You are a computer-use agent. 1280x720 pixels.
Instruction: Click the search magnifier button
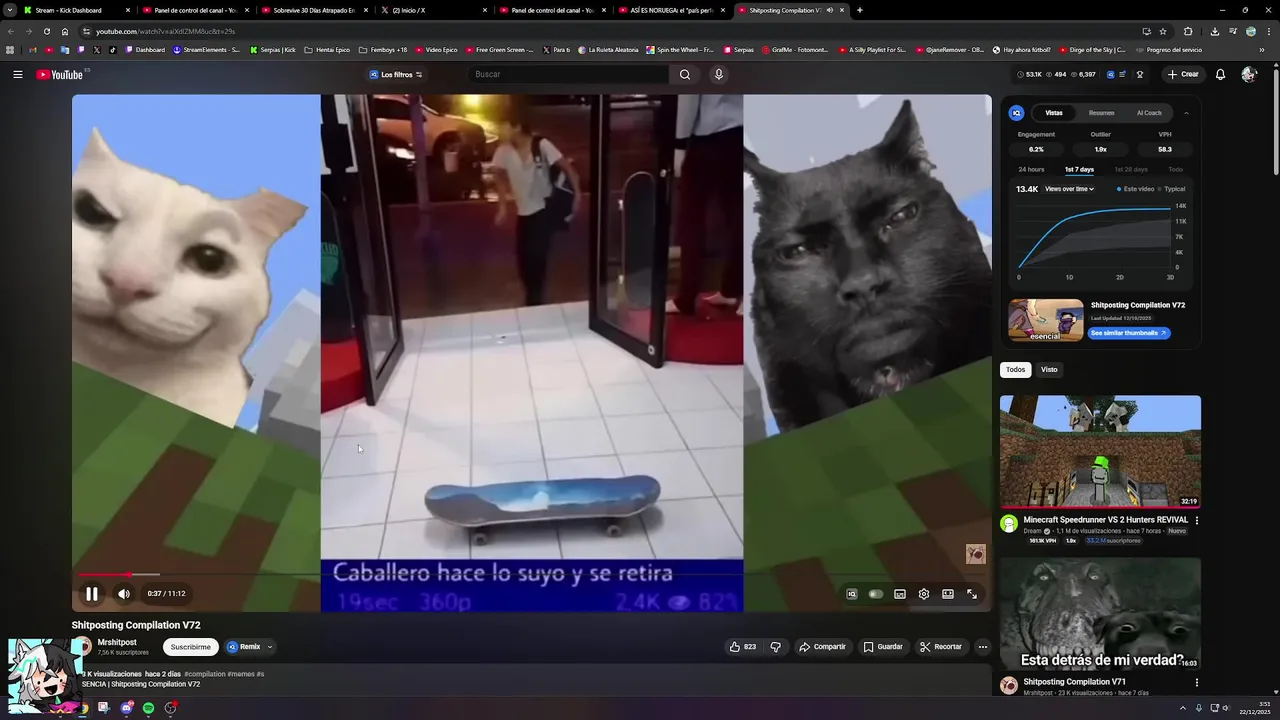point(685,74)
